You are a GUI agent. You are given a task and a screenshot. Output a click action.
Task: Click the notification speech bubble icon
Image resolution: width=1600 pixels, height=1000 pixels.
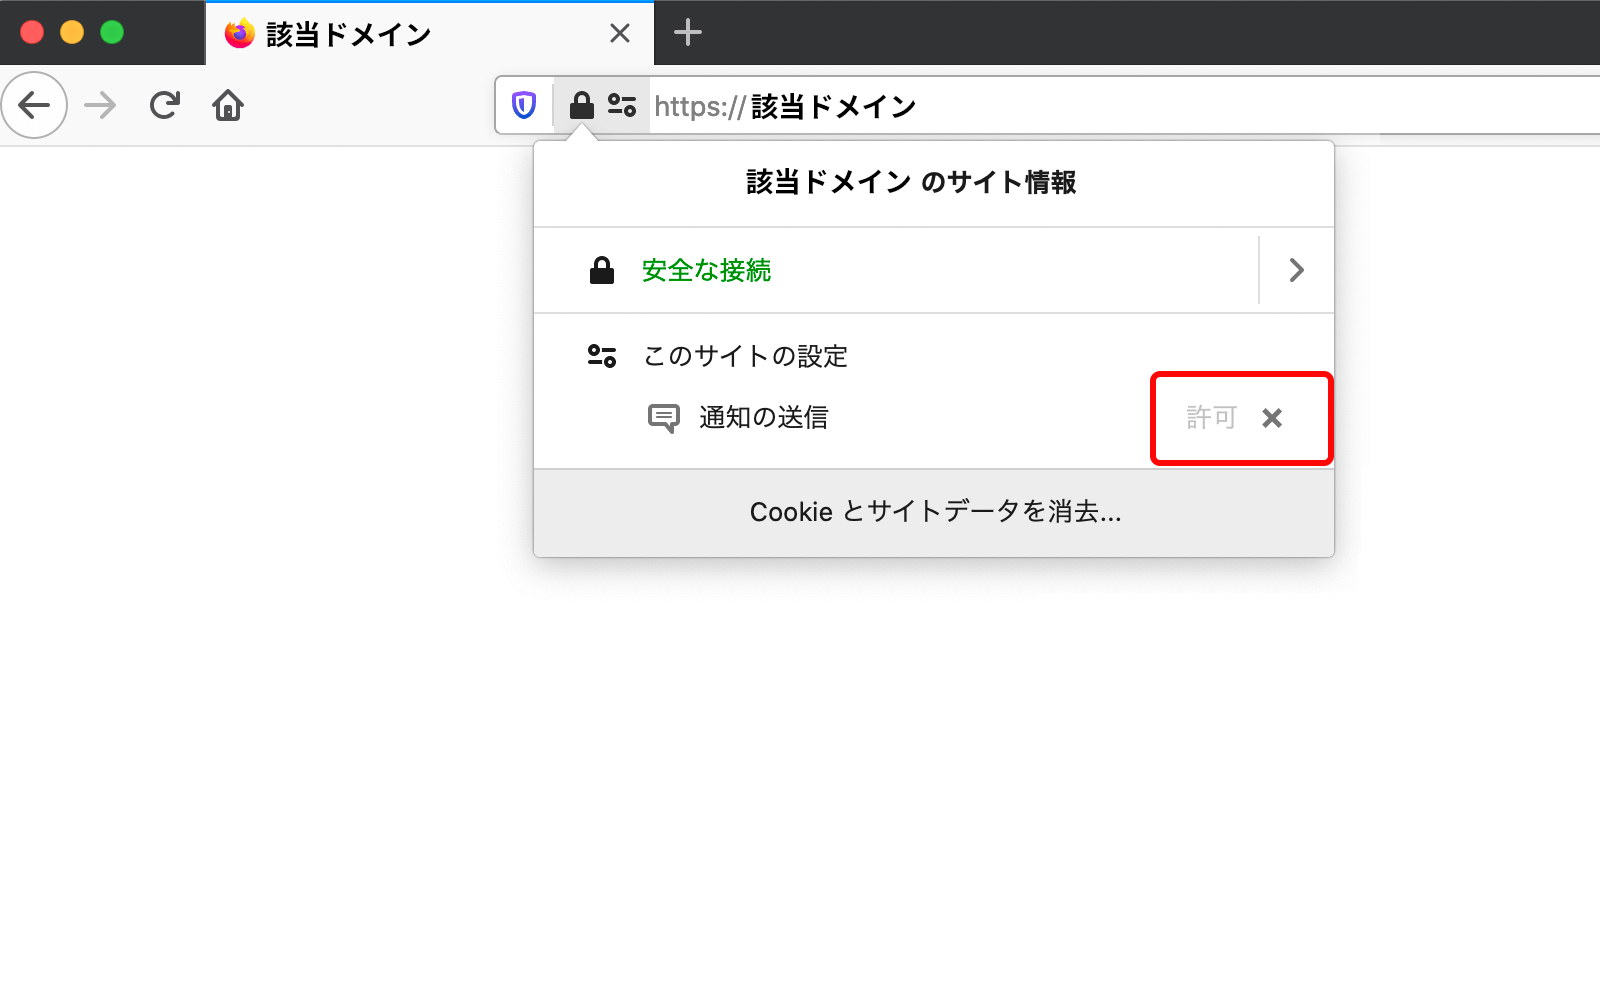664,418
